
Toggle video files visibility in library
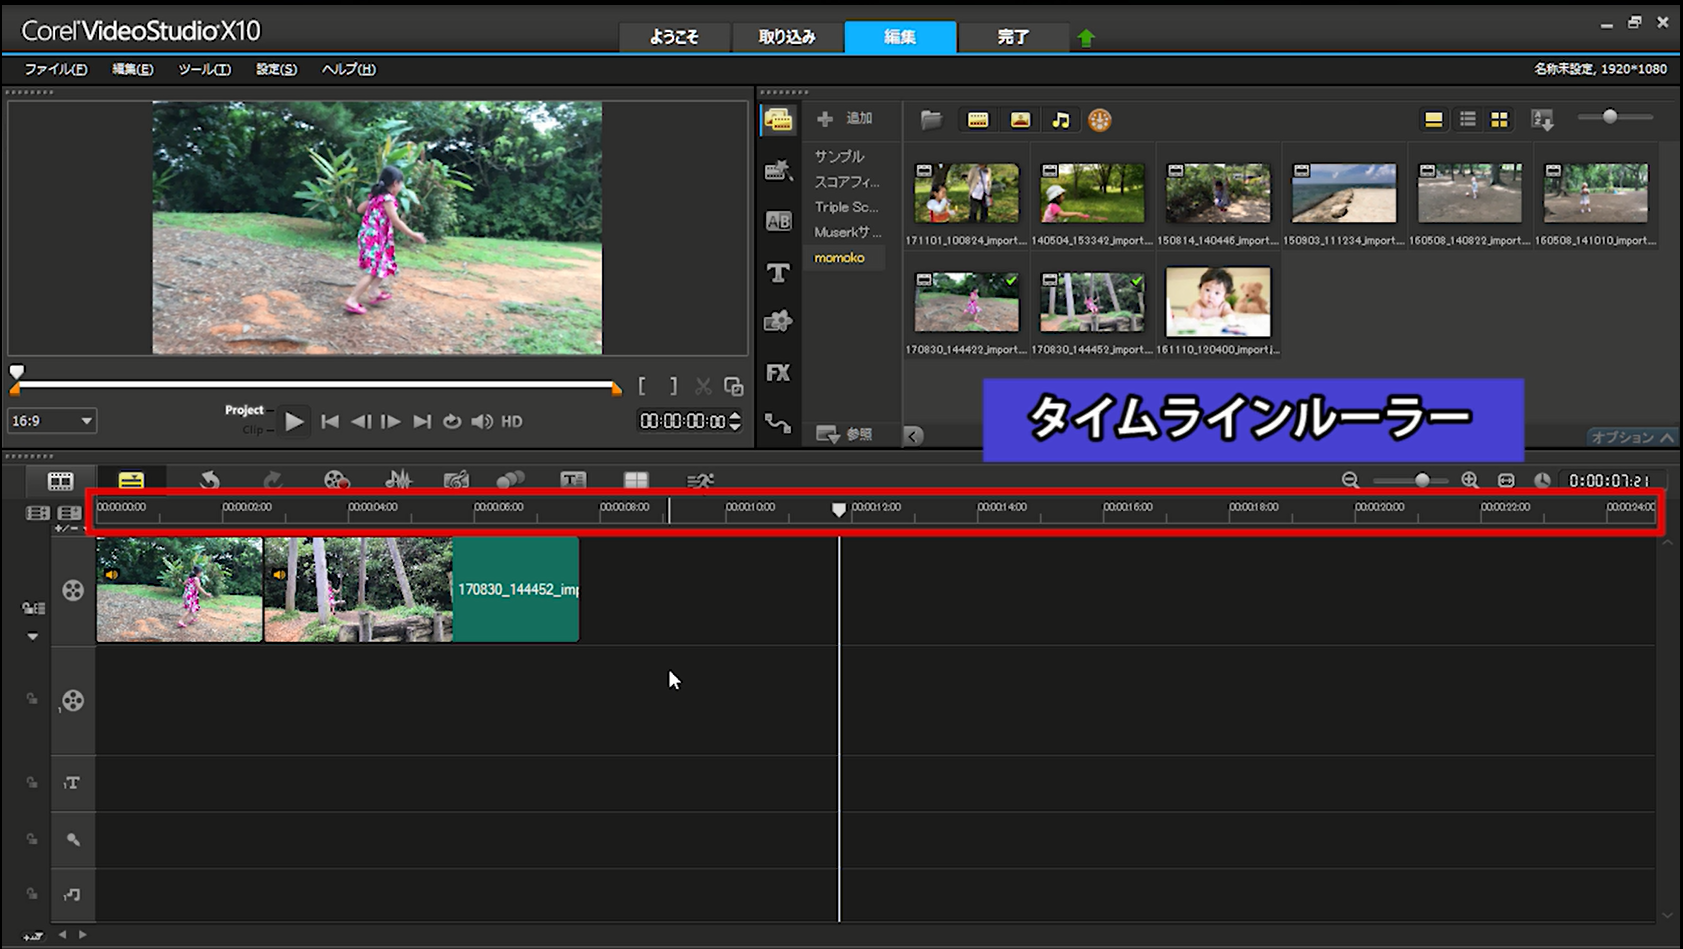point(978,120)
